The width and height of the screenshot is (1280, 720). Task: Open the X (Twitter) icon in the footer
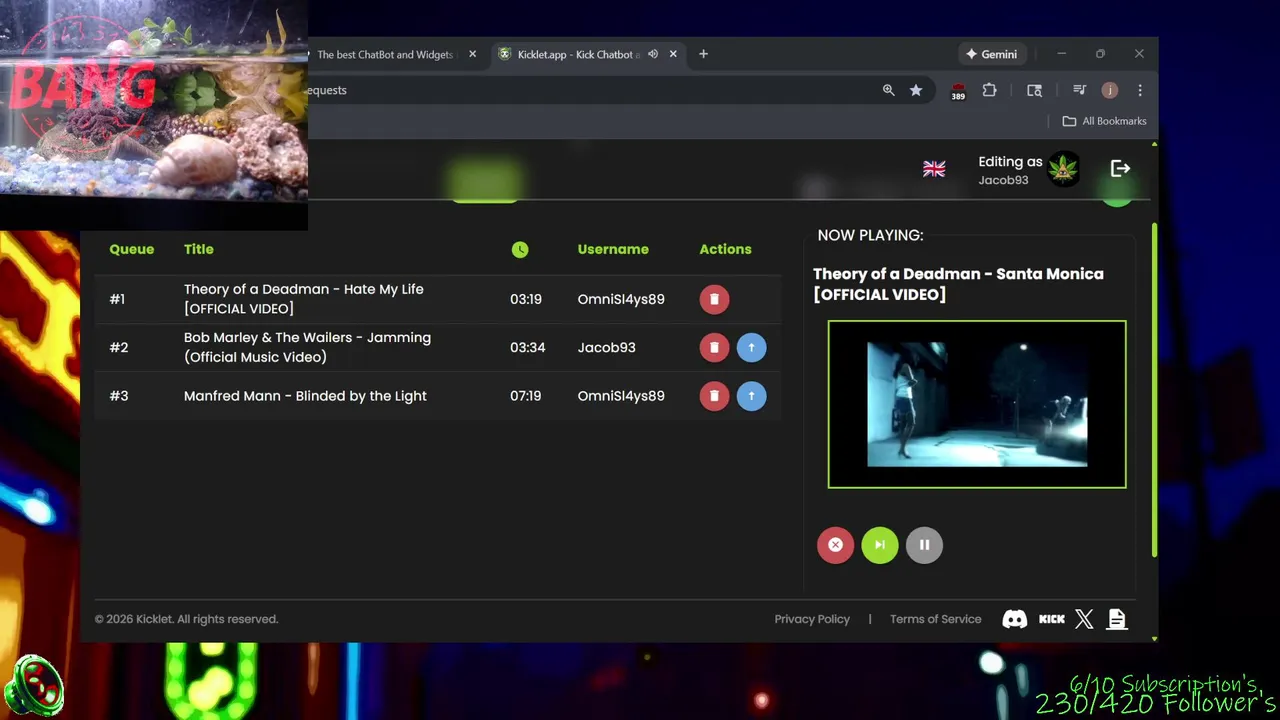pos(1084,619)
